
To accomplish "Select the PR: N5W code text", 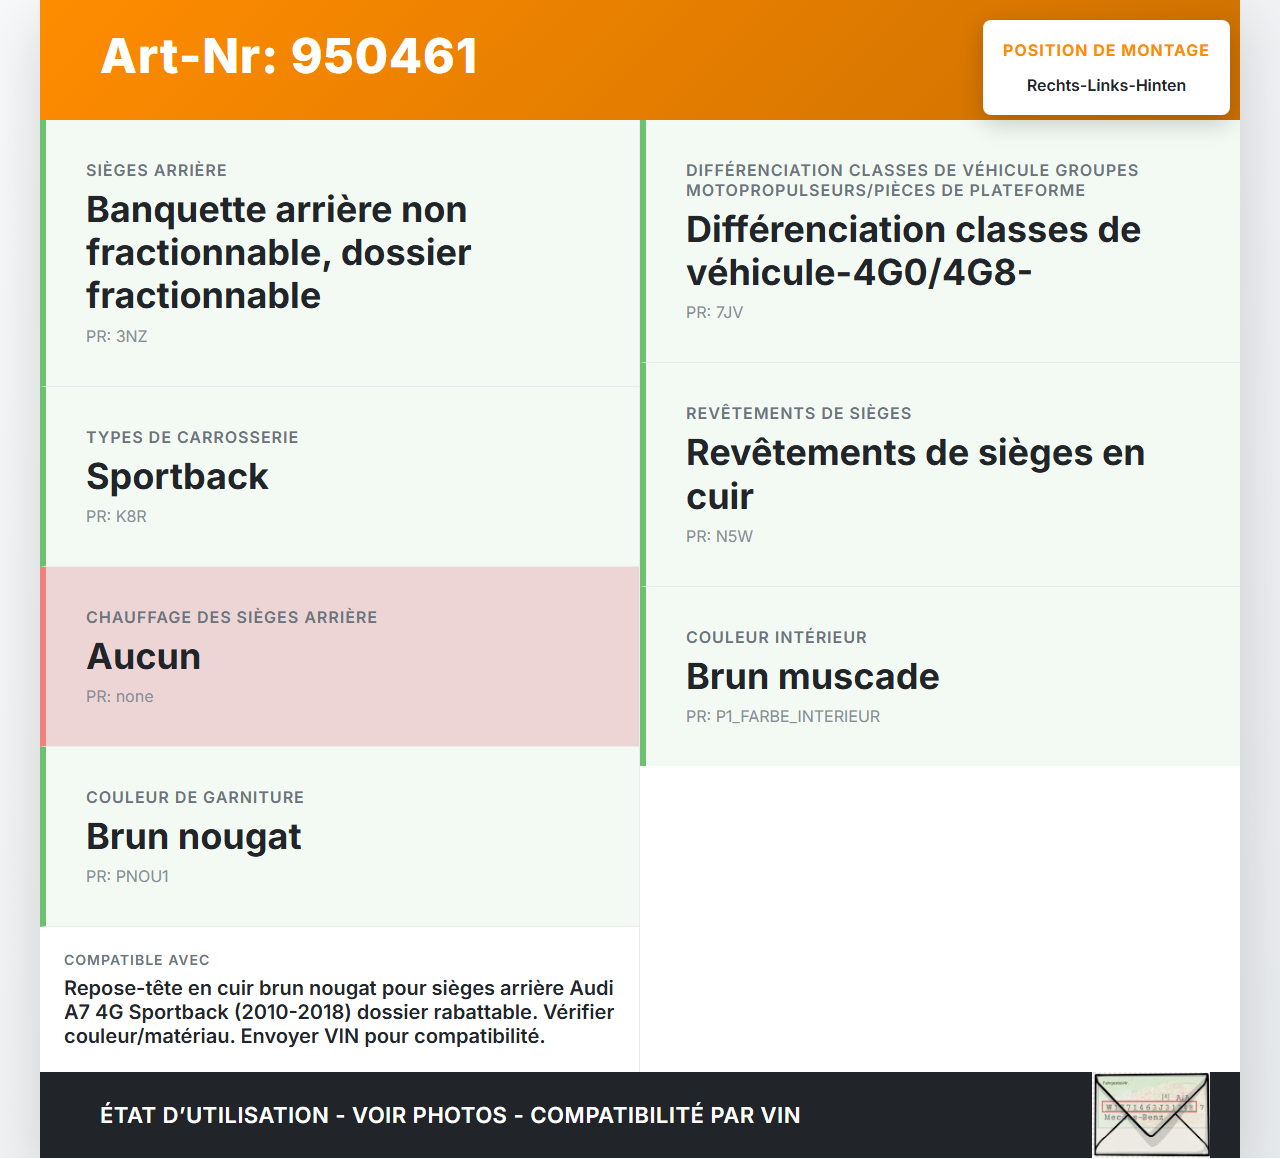I will [719, 536].
